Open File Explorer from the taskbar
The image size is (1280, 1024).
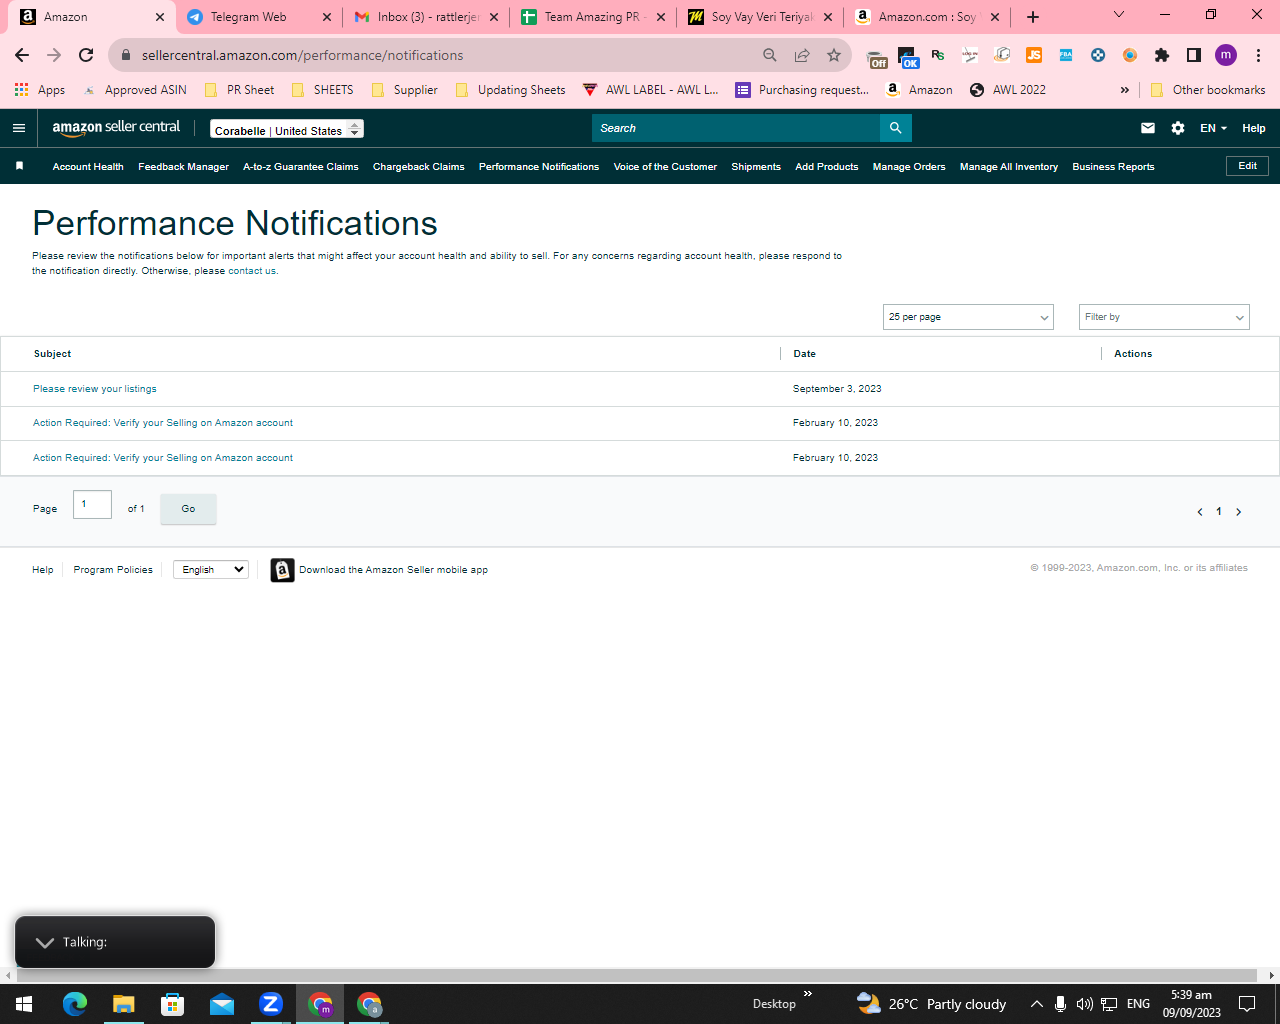[x=123, y=1004]
